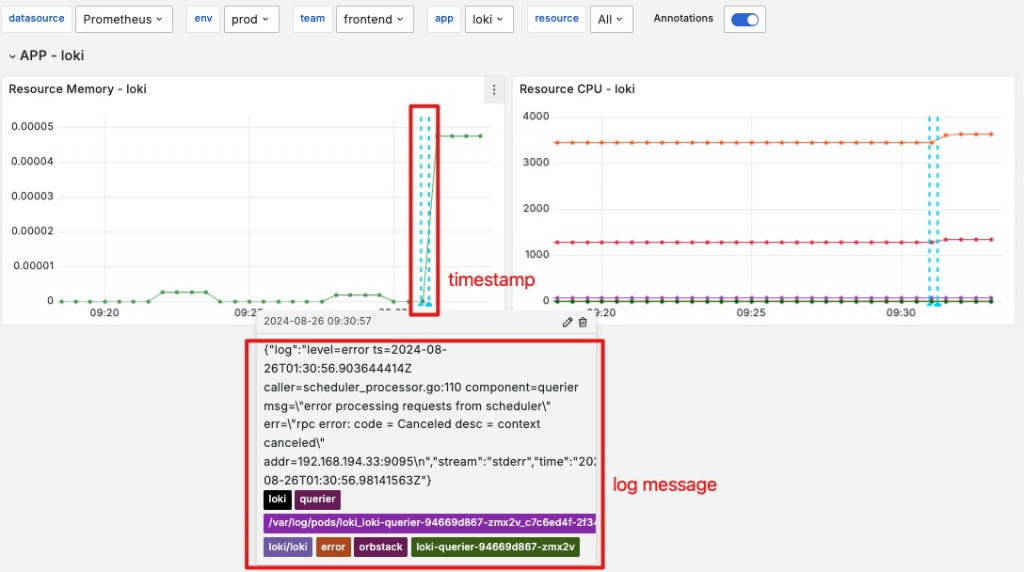Open the app dropdown set to loki
This screenshot has height=572, width=1024.
(489, 20)
